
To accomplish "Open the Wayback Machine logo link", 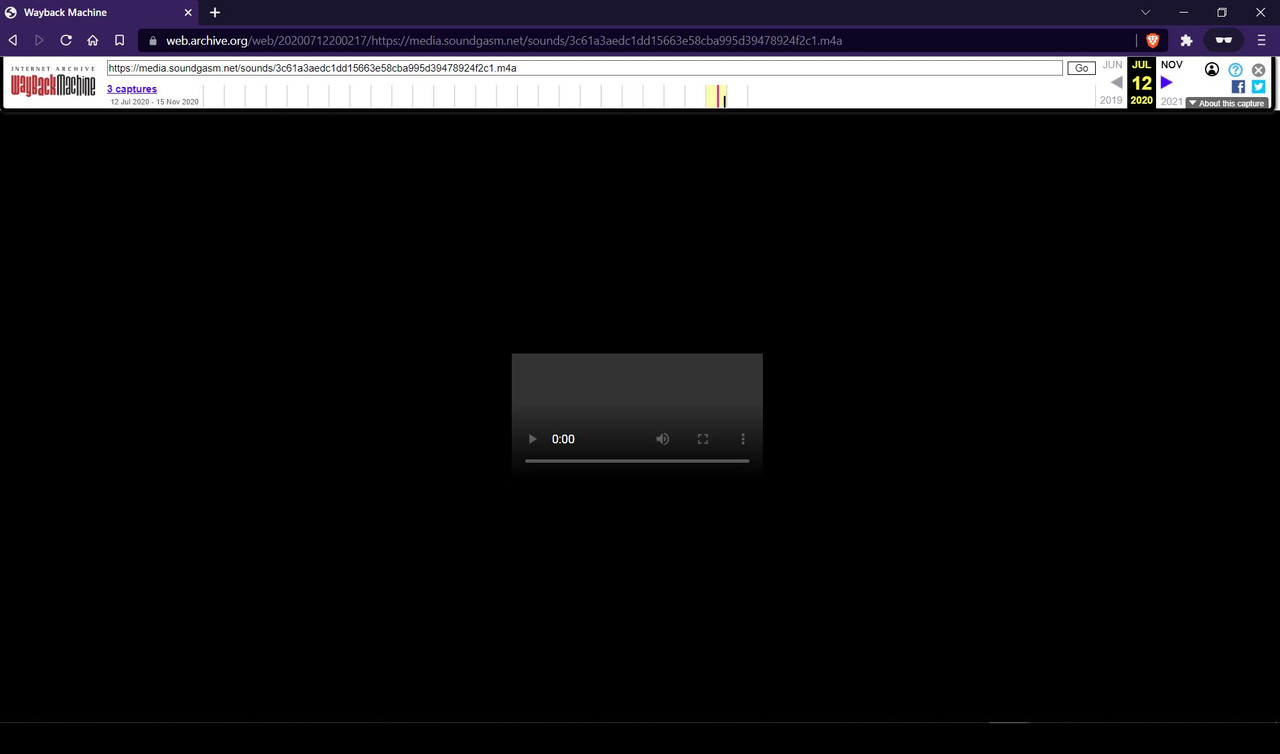I will click(53, 82).
